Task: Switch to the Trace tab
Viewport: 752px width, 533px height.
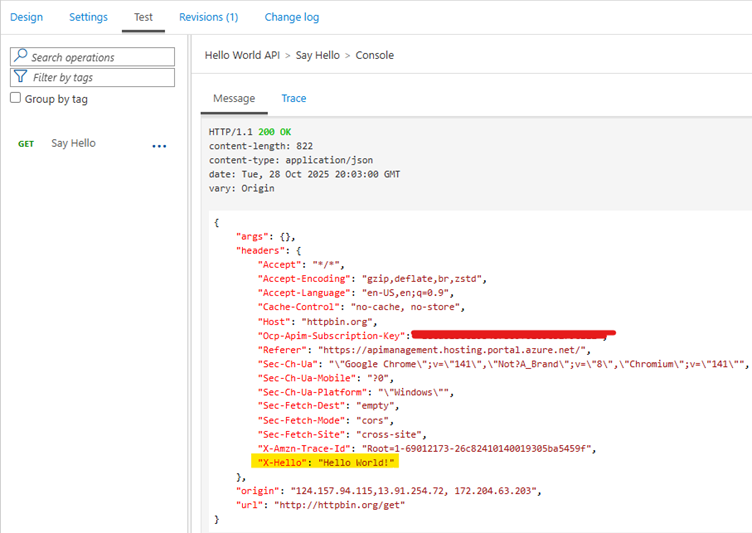Action: pyautogui.click(x=293, y=98)
